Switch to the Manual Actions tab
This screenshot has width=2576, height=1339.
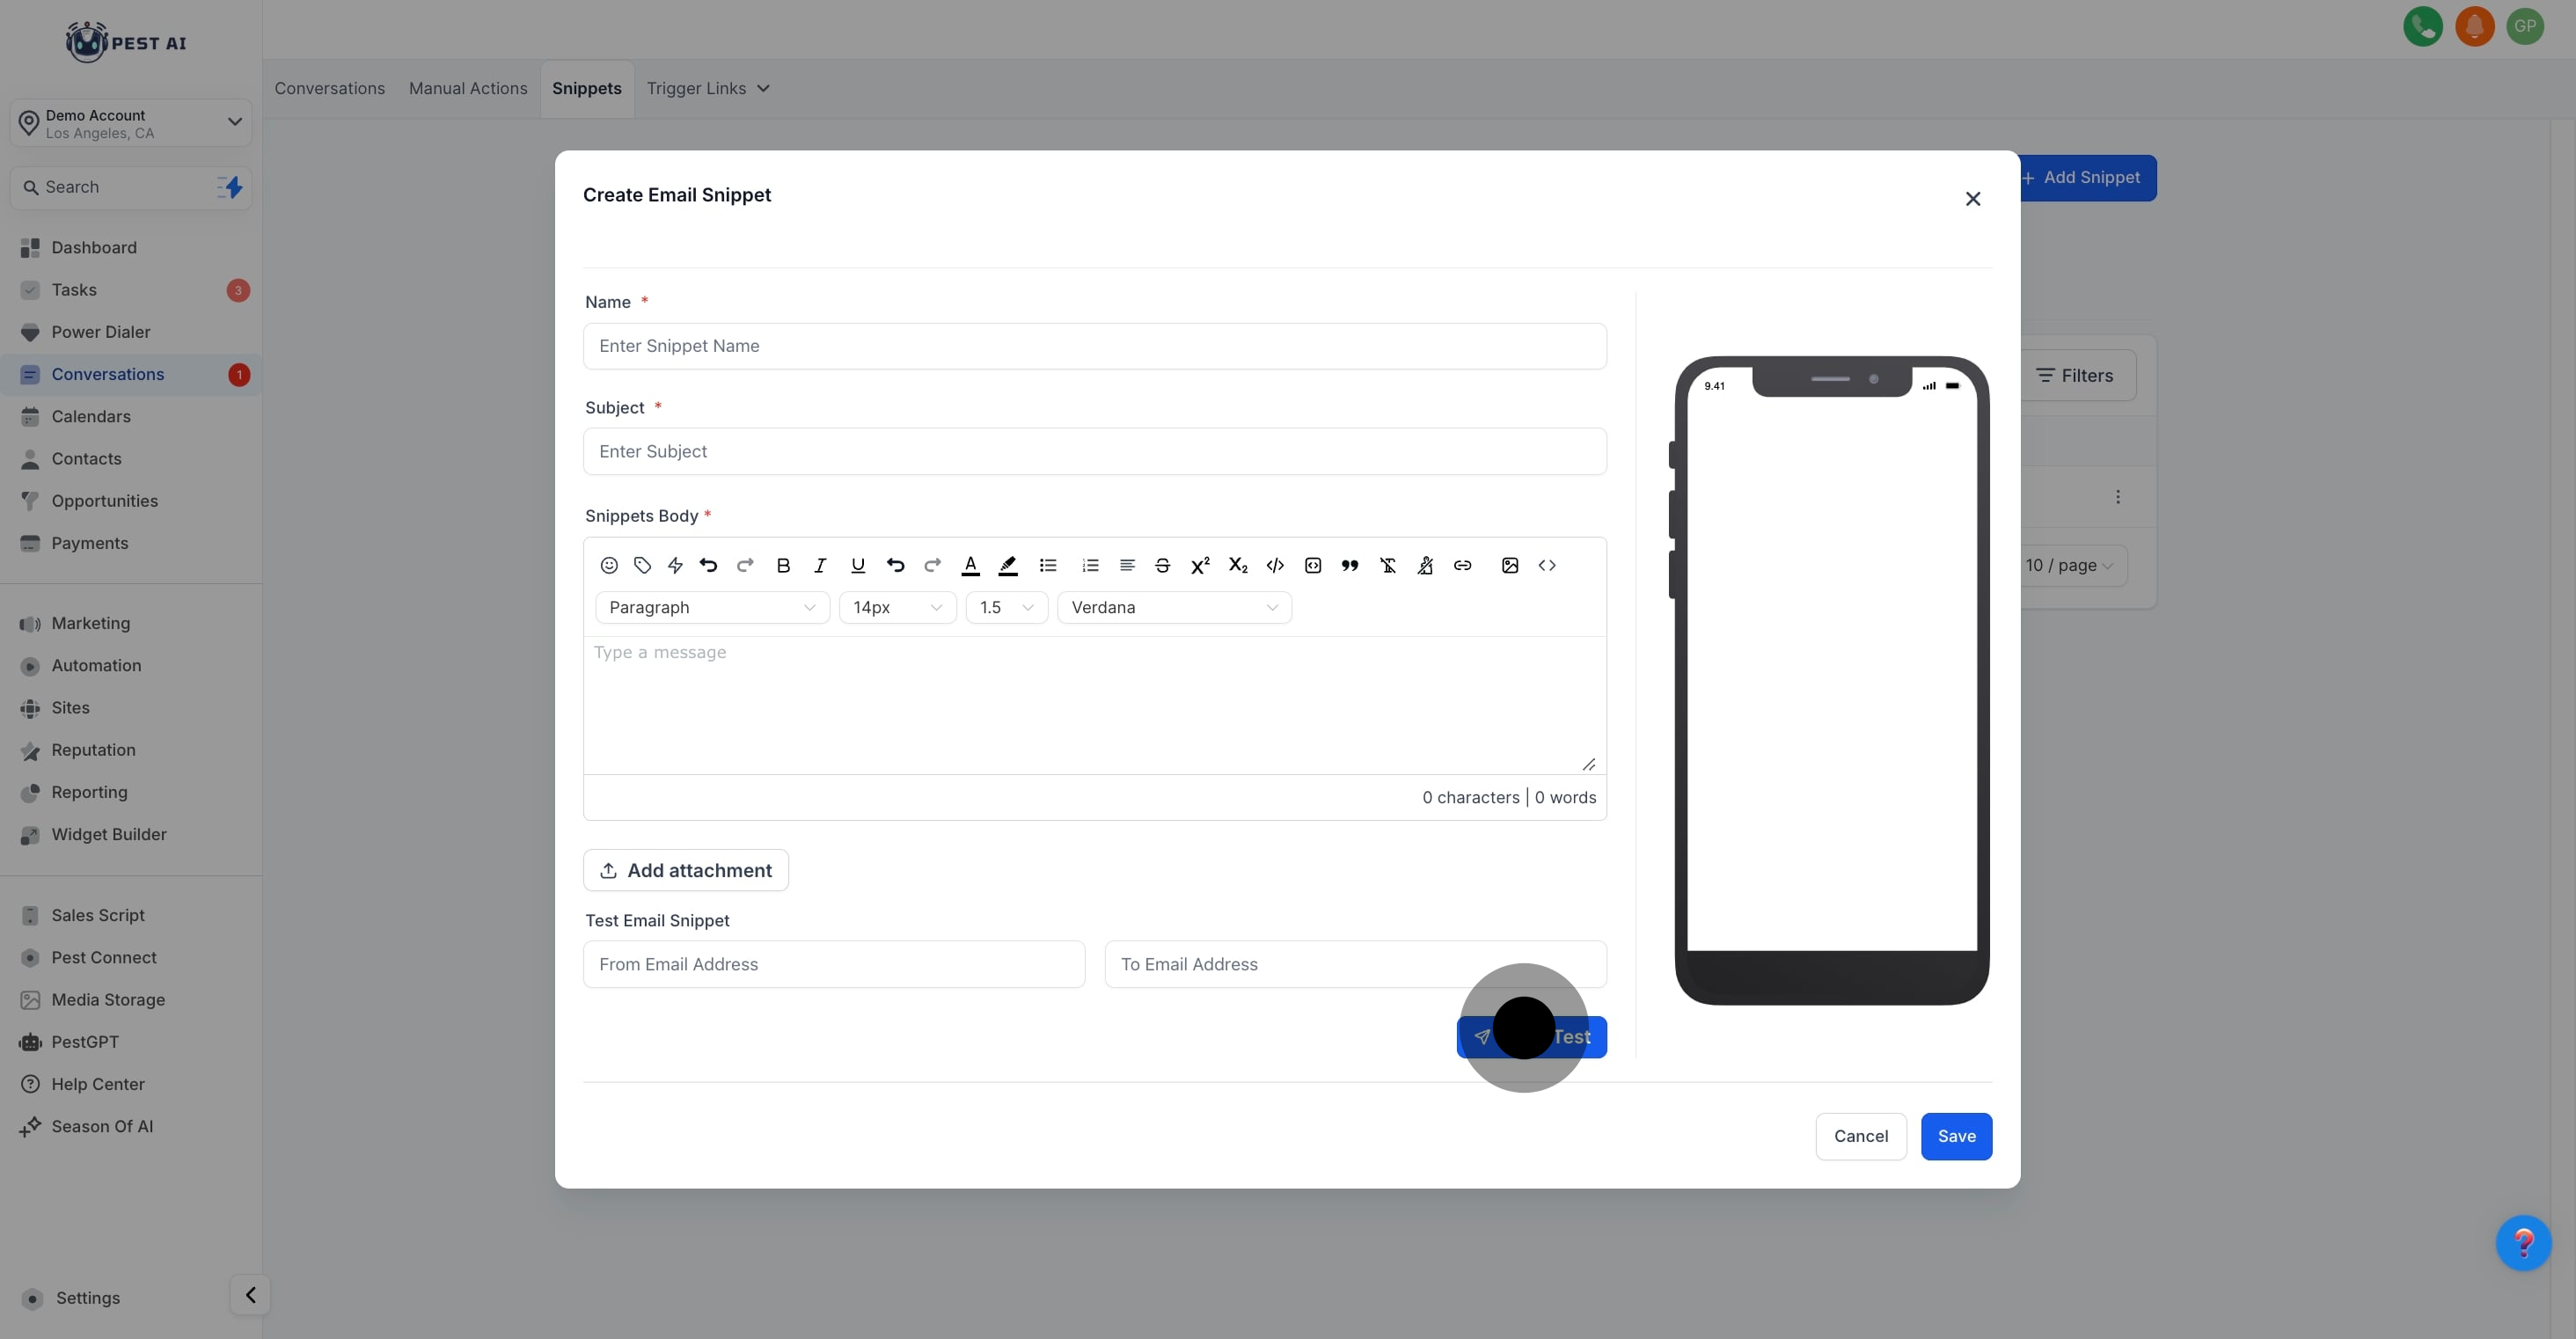coord(467,88)
